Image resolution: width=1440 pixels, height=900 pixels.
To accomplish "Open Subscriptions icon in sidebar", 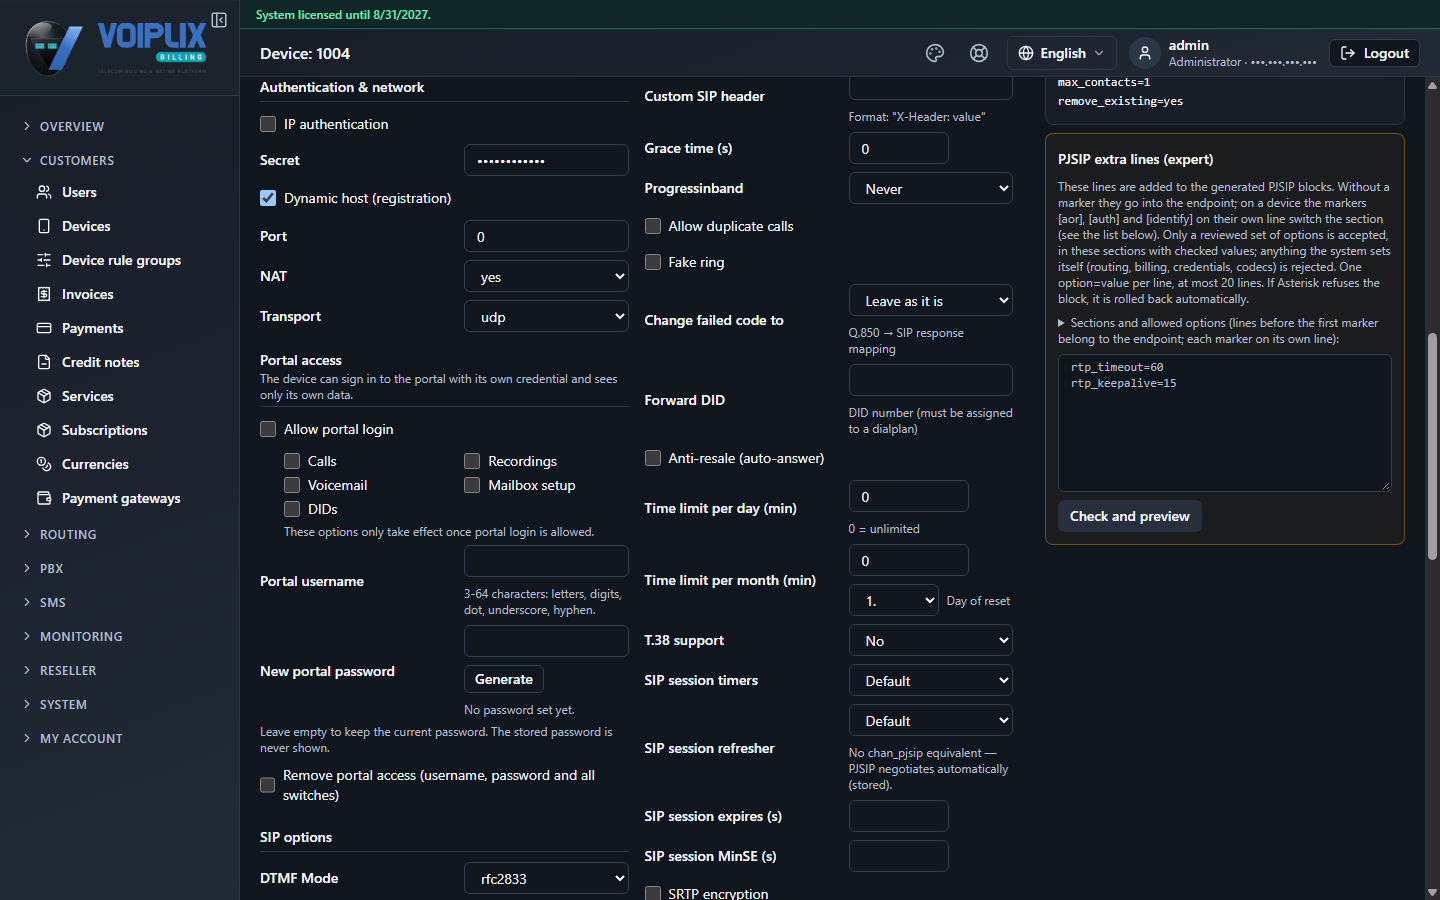I will click(44, 430).
